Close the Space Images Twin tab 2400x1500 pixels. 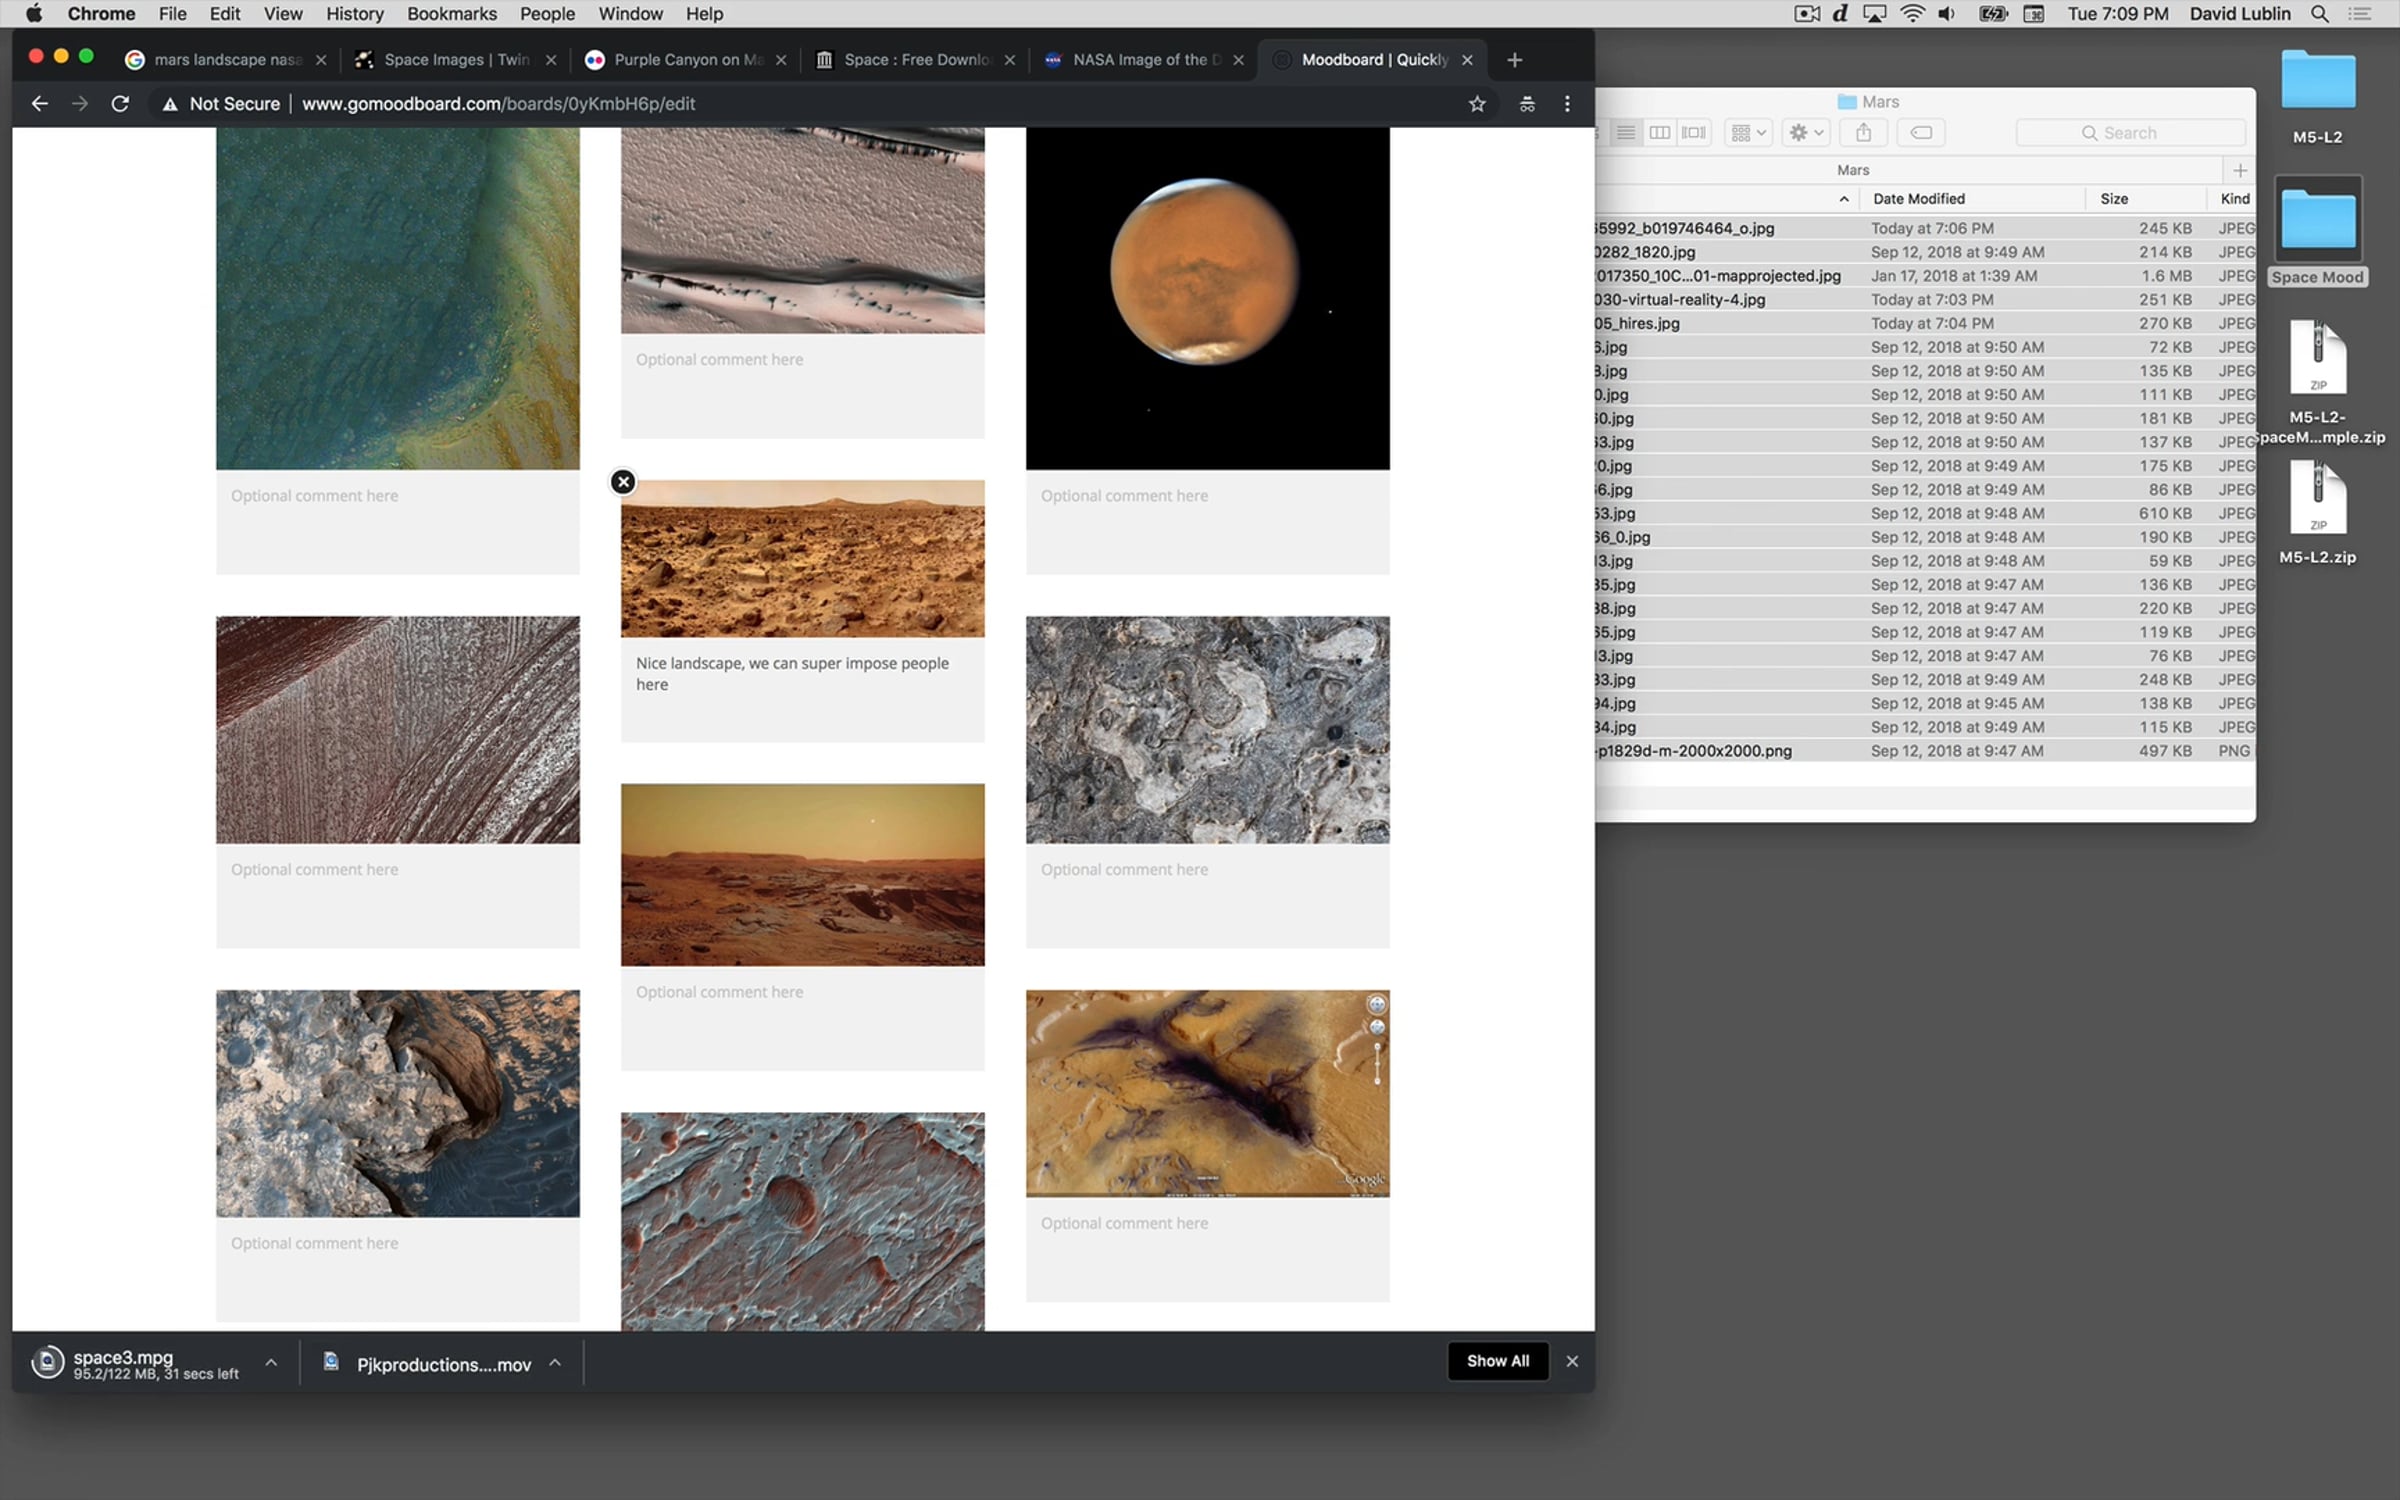[x=550, y=60]
